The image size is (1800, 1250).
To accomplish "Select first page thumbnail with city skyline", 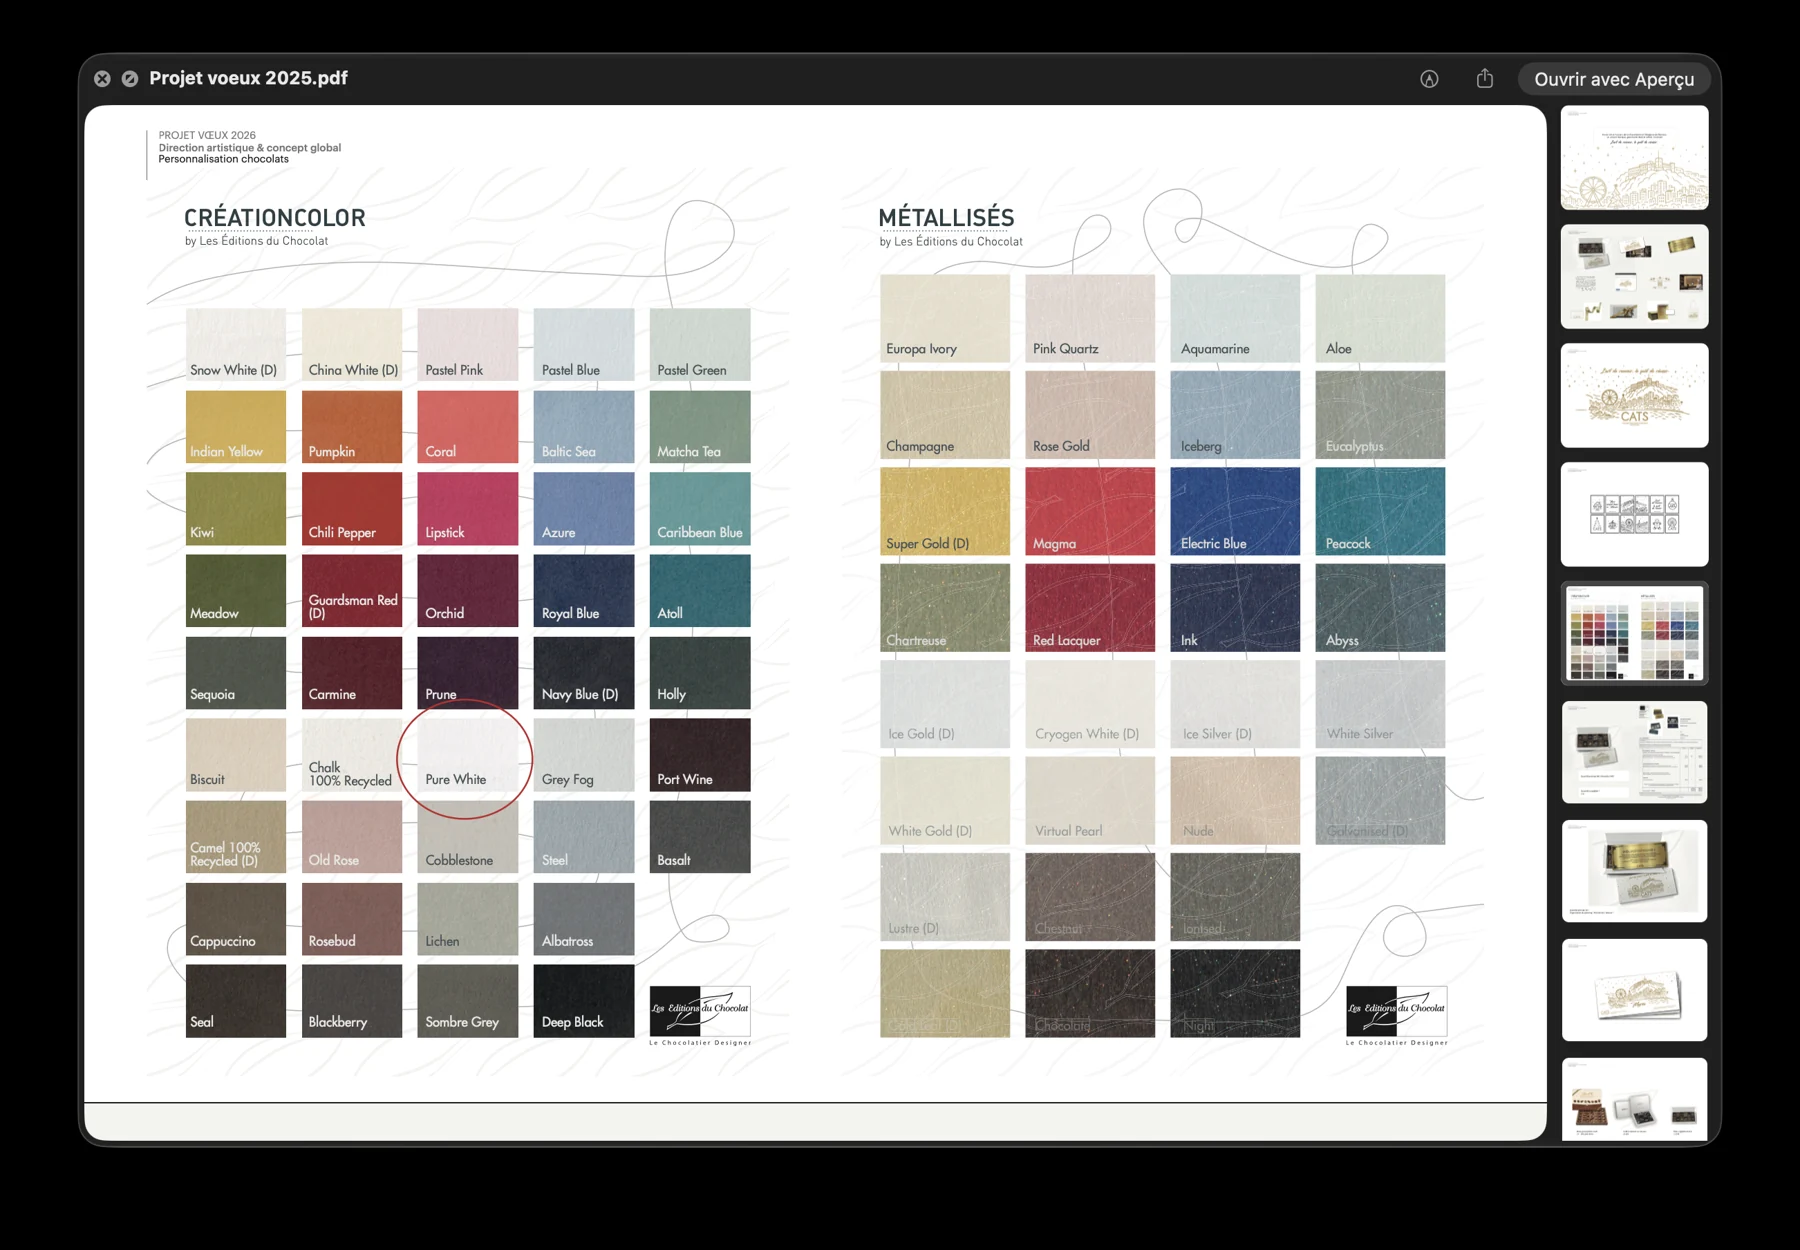I will pyautogui.click(x=1635, y=158).
